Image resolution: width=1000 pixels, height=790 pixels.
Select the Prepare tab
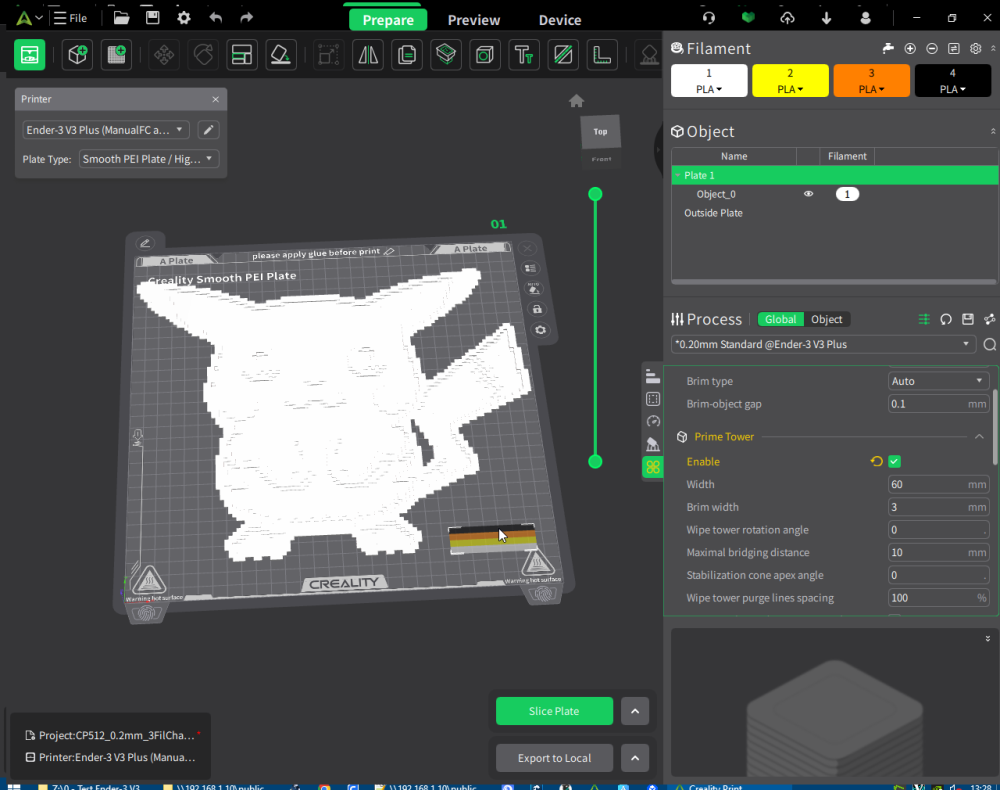(388, 20)
